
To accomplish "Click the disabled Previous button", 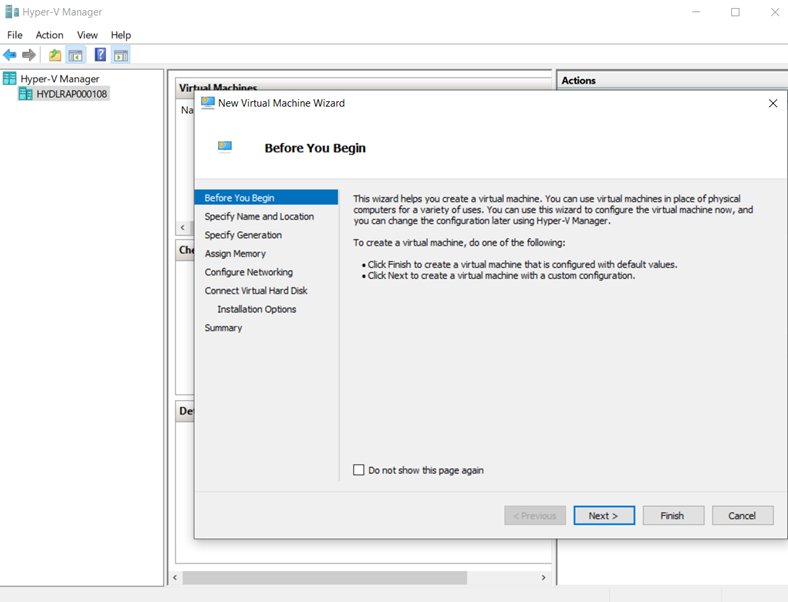I will tap(535, 515).
